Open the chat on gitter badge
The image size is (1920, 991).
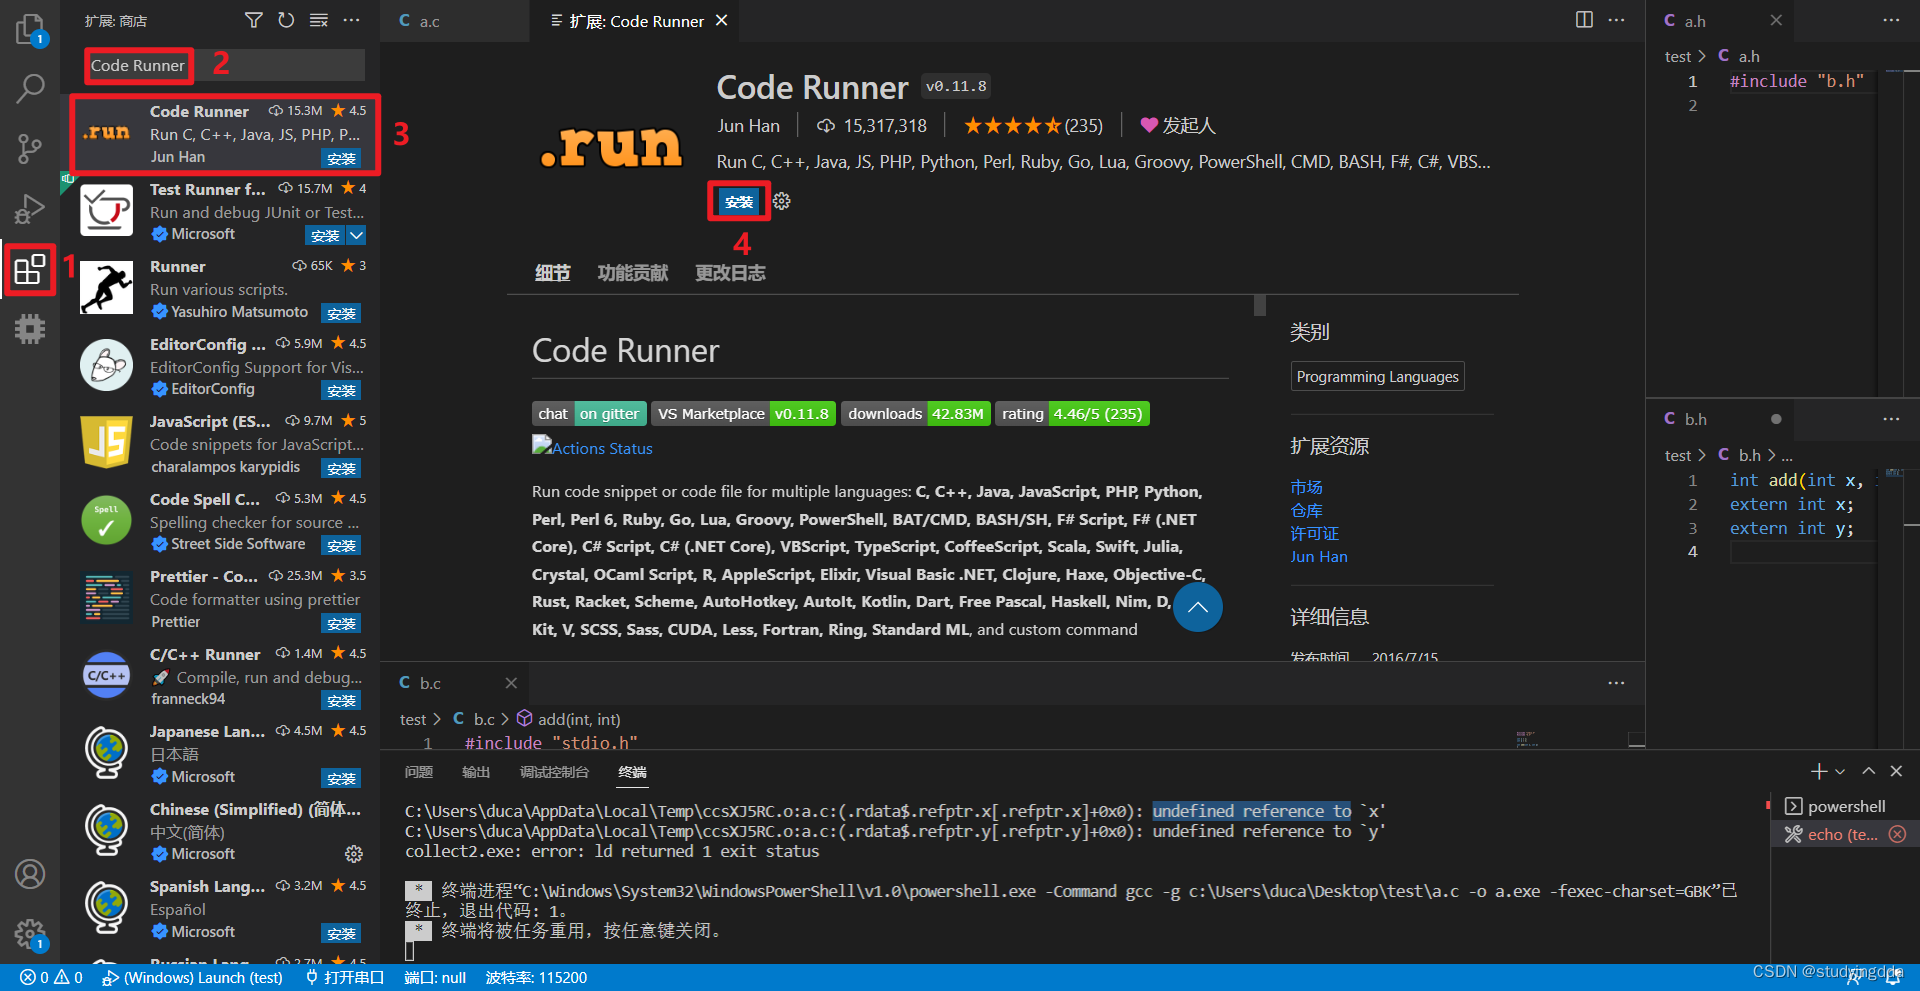pos(589,414)
